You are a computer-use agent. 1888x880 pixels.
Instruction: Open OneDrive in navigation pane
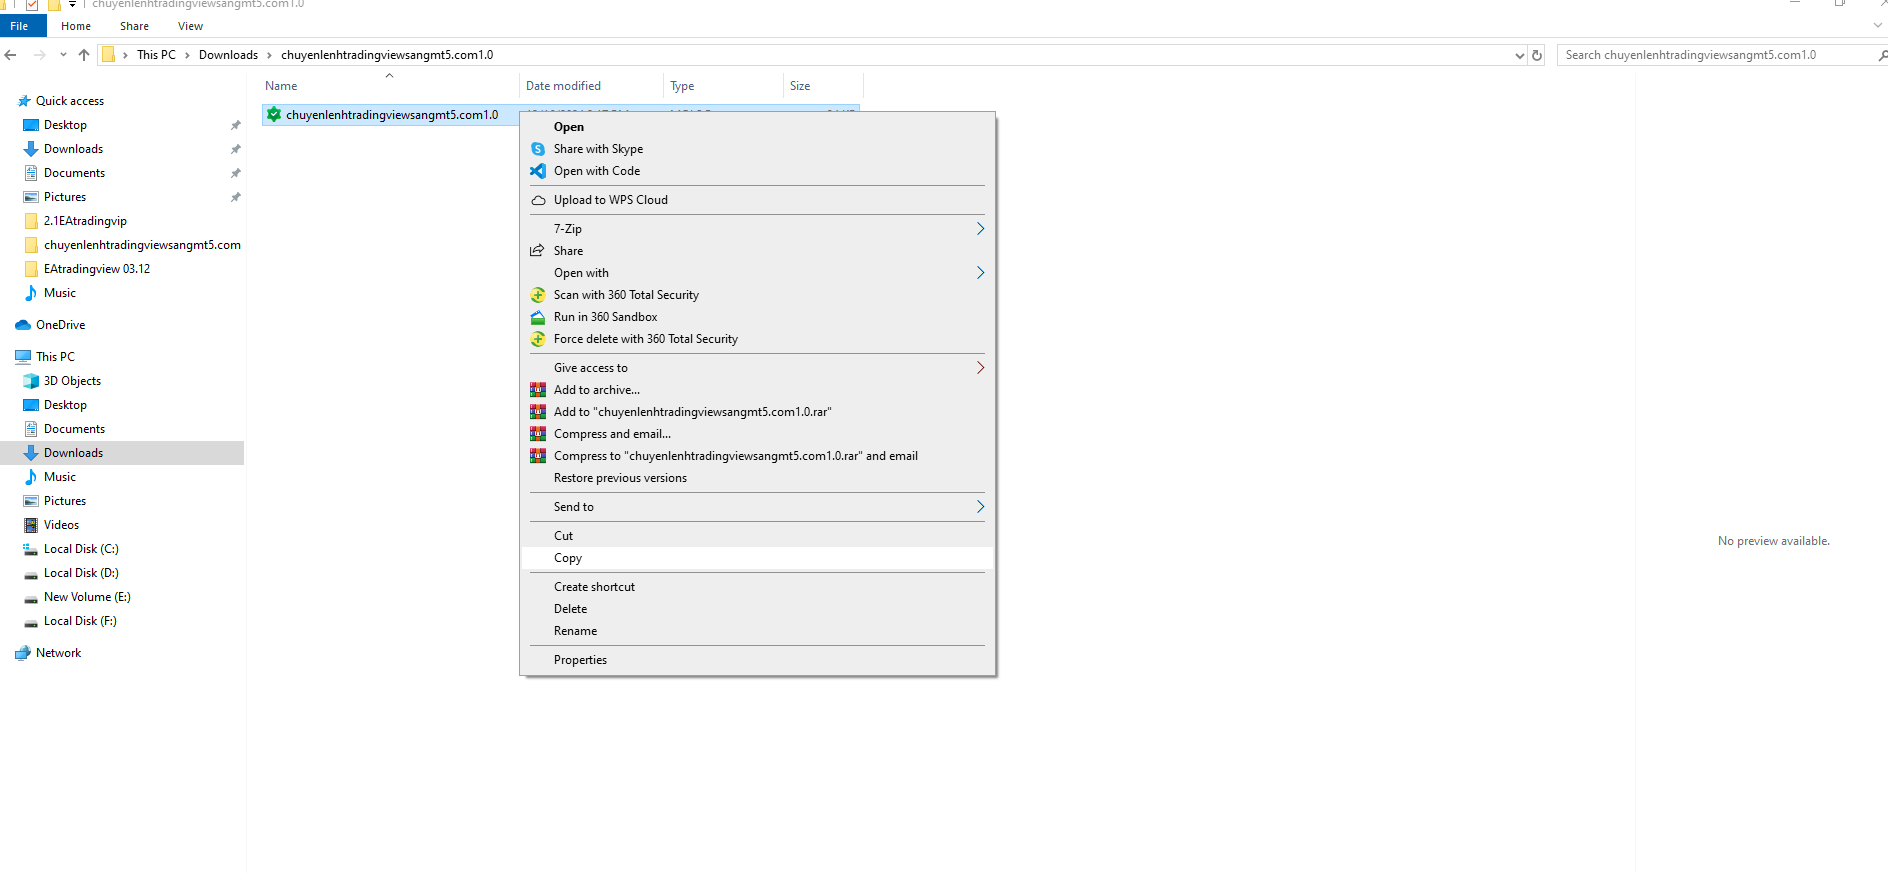60,325
